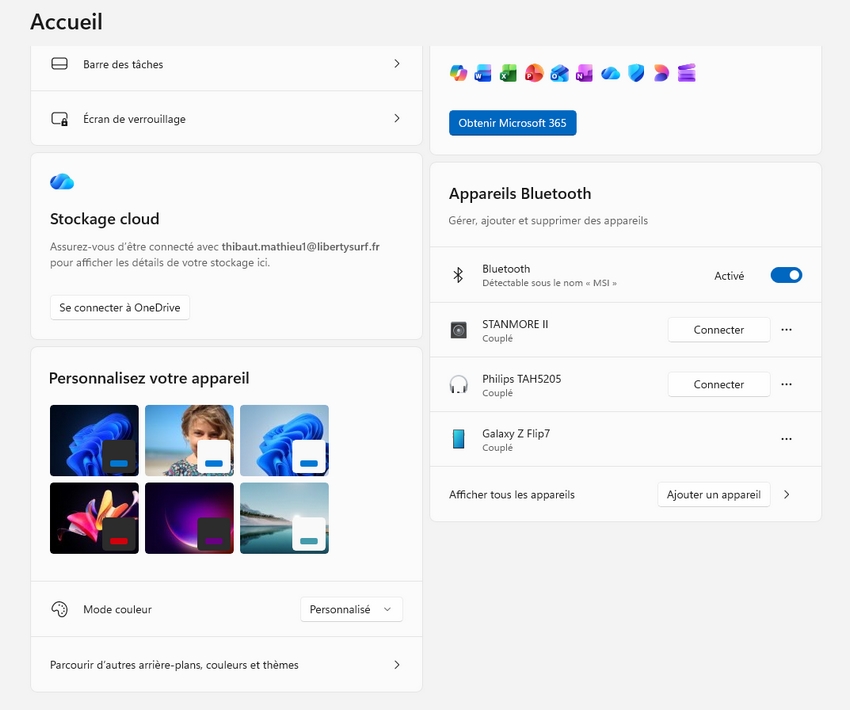This screenshot has width=850, height=710.
Task: Open Écran de verrouillage settings
Action: pyautogui.click(x=226, y=119)
